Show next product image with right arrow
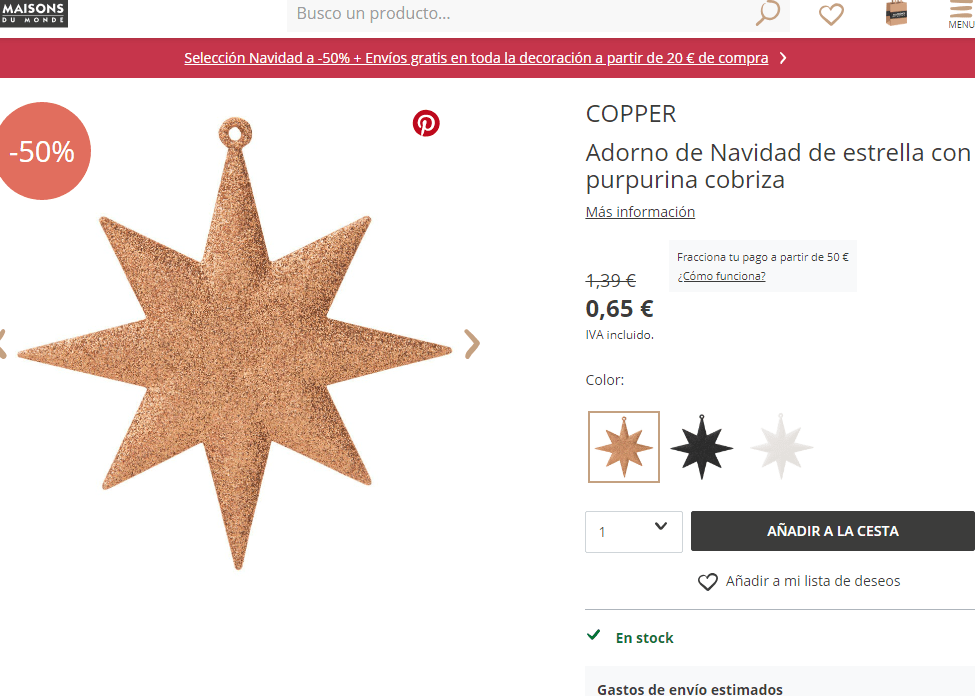The image size is (975, 696). (473, 344)
